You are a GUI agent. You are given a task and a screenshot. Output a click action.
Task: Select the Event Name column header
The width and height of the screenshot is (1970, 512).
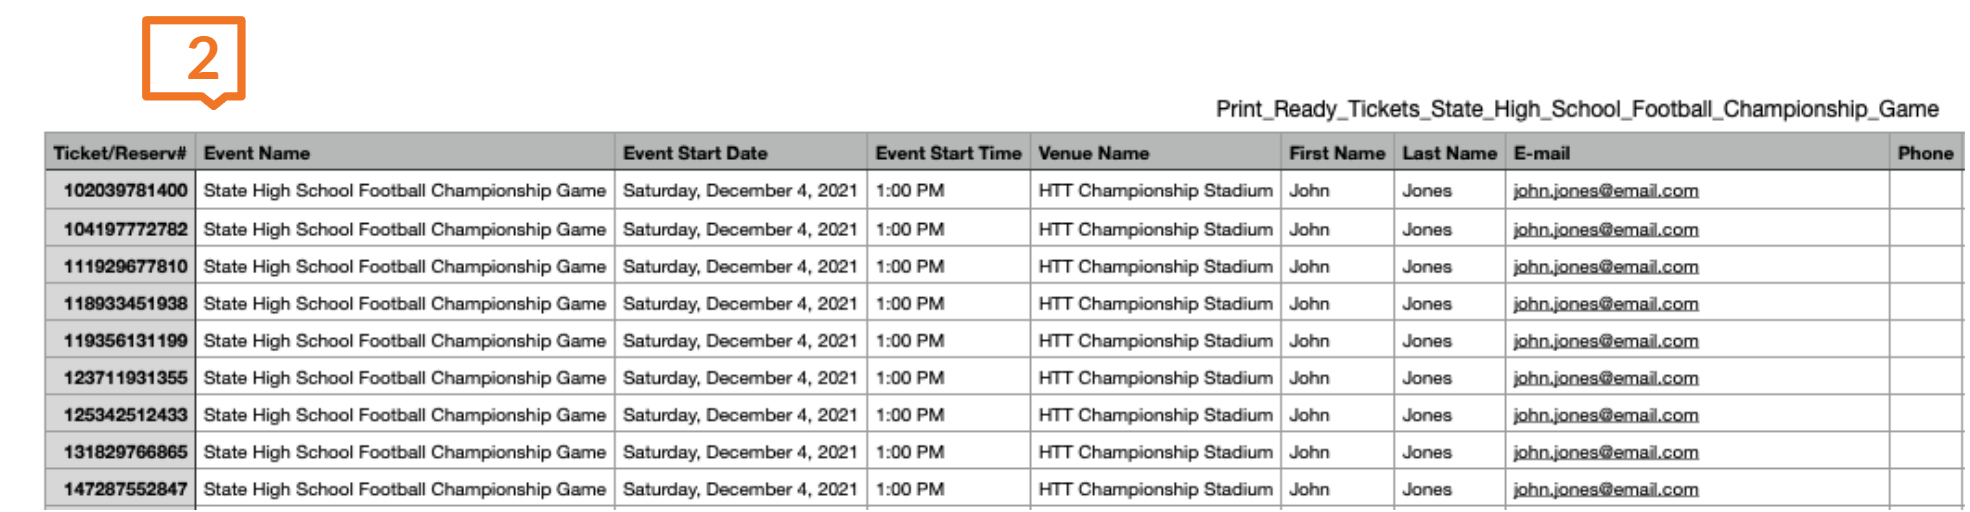405,153
